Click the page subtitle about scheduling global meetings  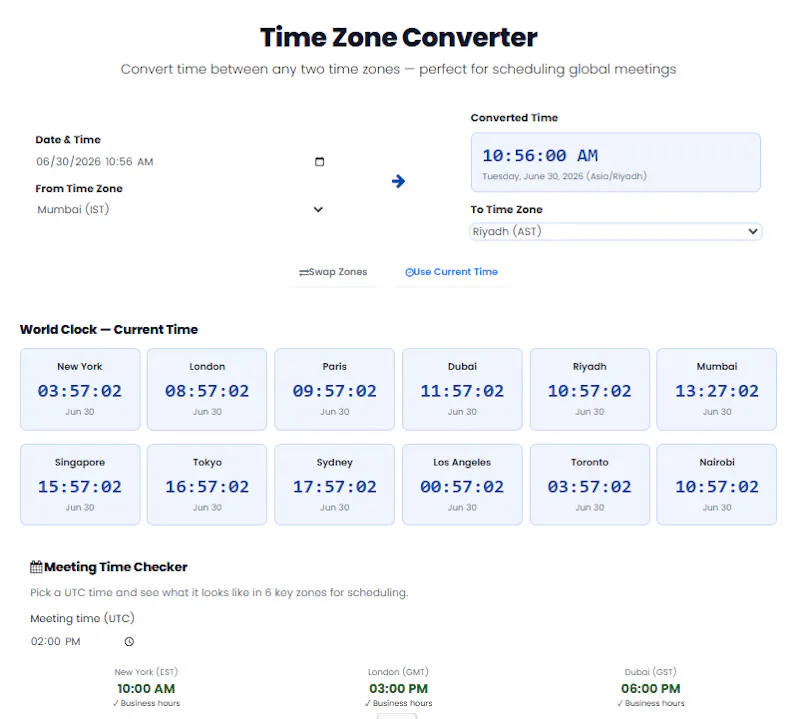point(398,69)
